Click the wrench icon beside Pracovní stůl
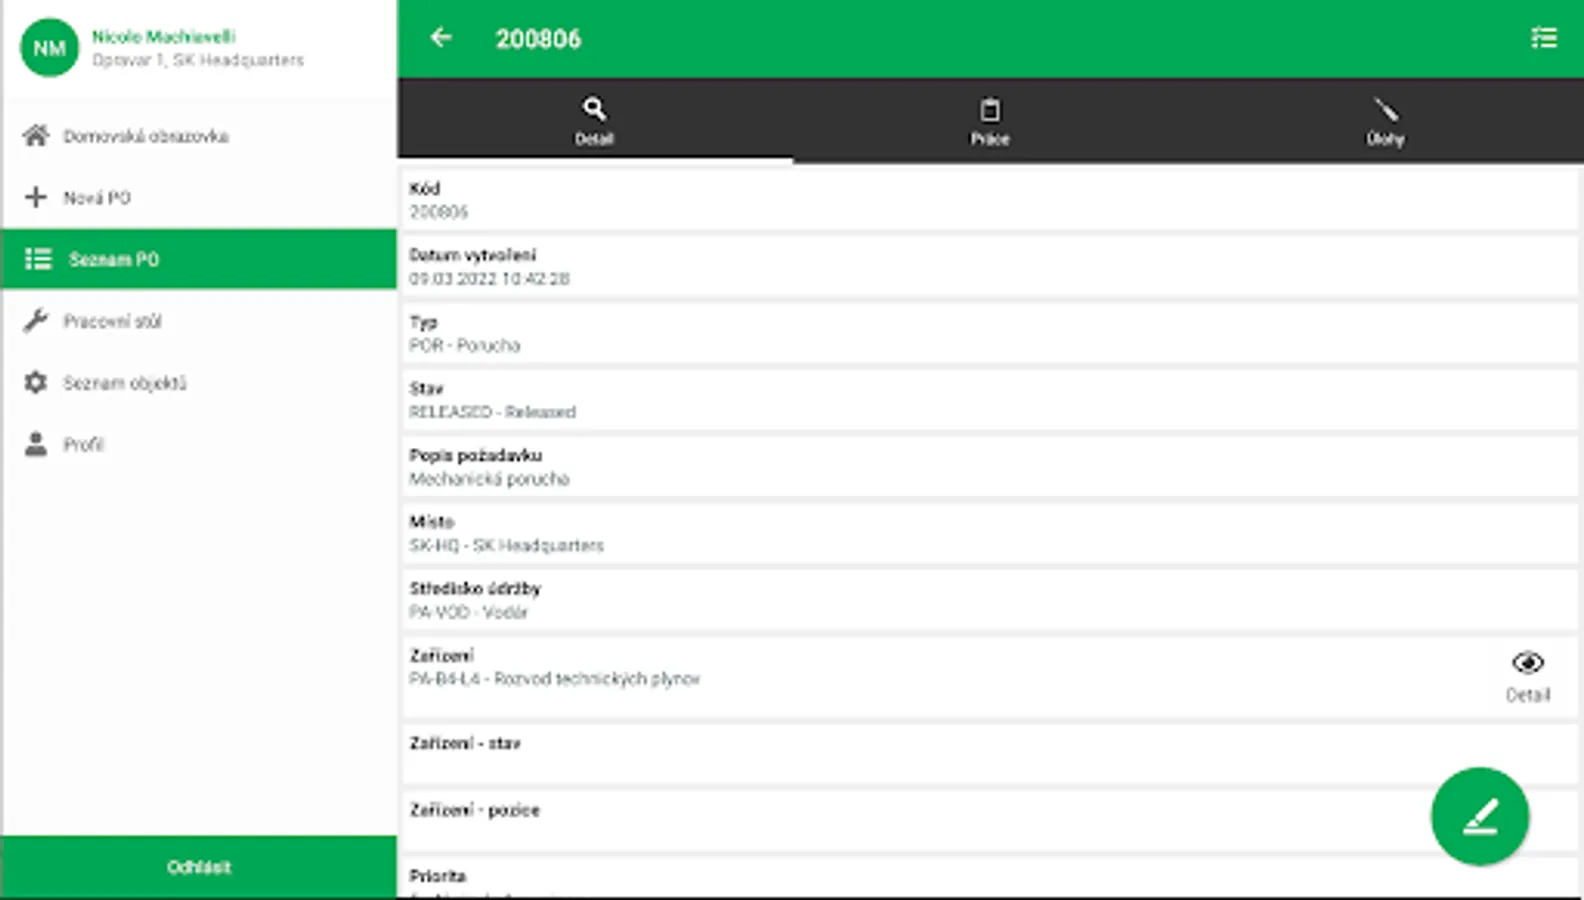The width and height of the screenshot is (1584, 900). click(x=36, y=321)
